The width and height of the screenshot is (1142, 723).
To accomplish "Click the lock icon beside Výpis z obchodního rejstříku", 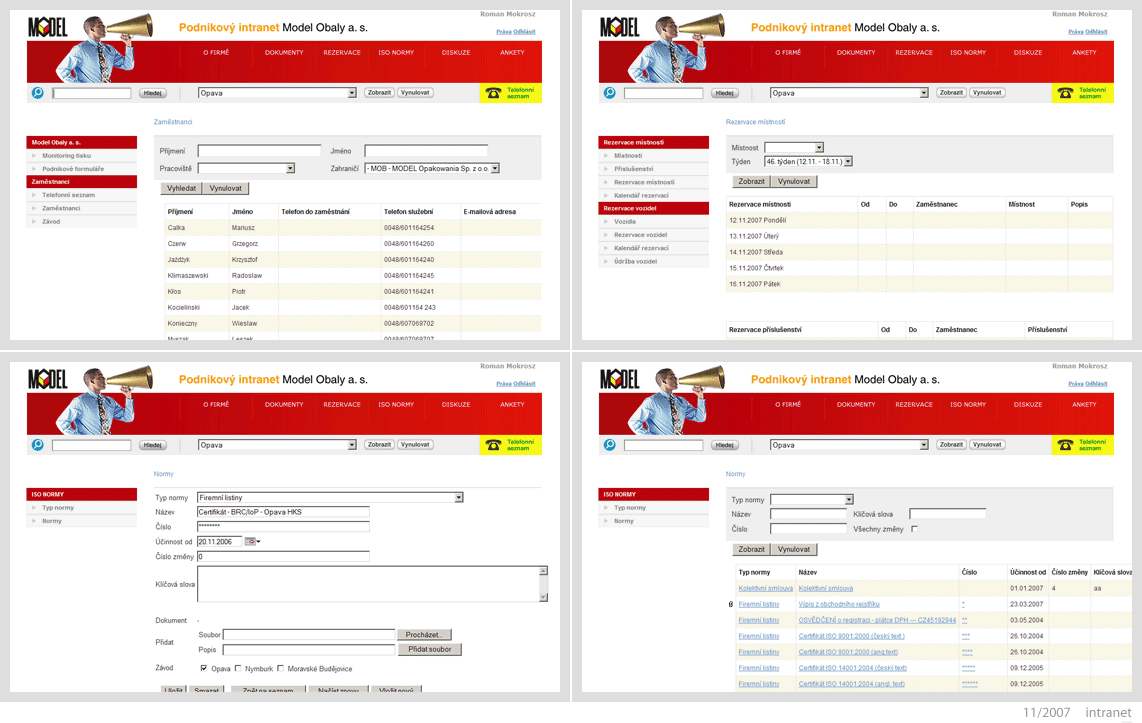I will (731, 604).
